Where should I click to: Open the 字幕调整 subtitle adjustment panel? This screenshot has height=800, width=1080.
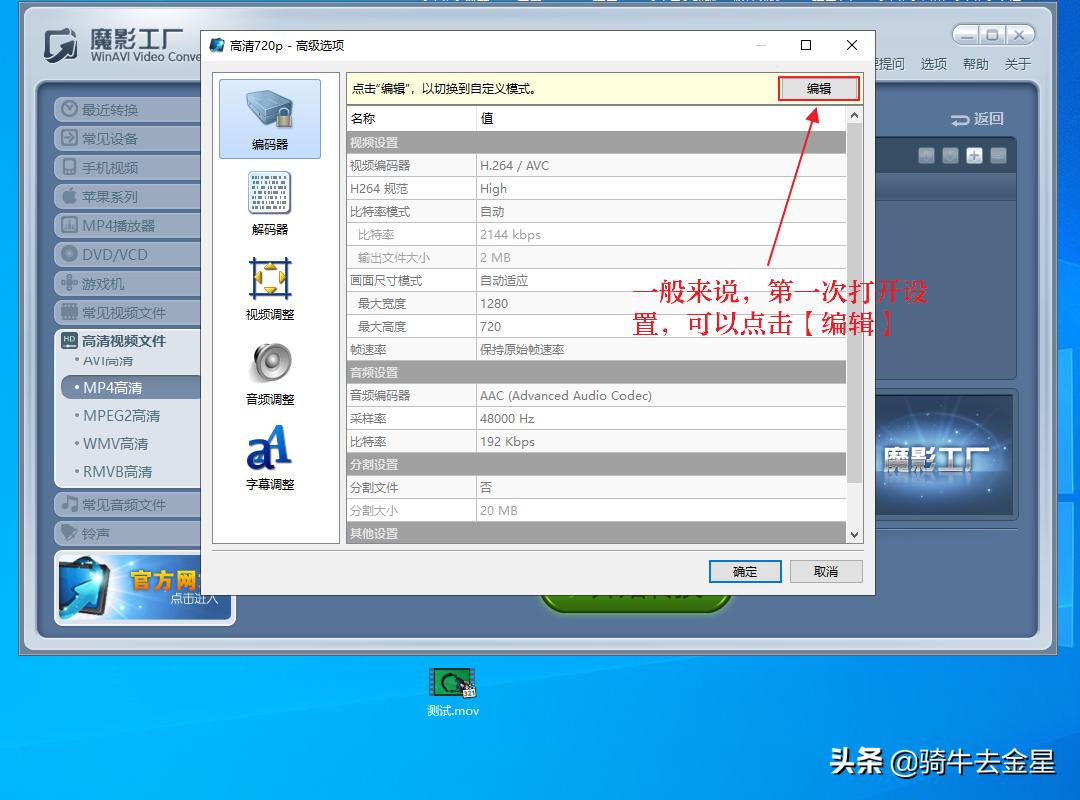[268, 455]
